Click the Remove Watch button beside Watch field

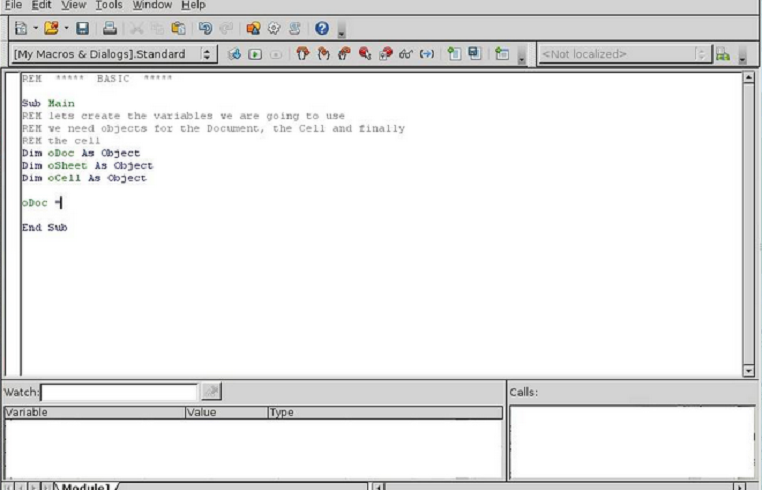click(211, 391)
